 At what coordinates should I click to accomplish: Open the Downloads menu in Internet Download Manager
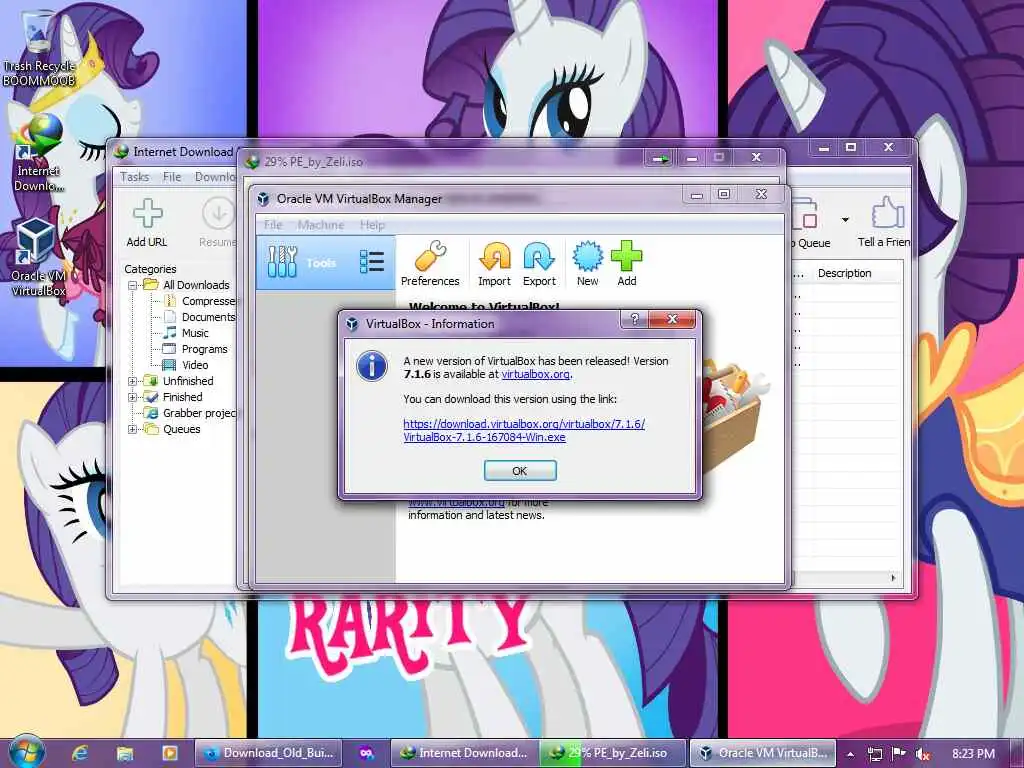[215, 177]
